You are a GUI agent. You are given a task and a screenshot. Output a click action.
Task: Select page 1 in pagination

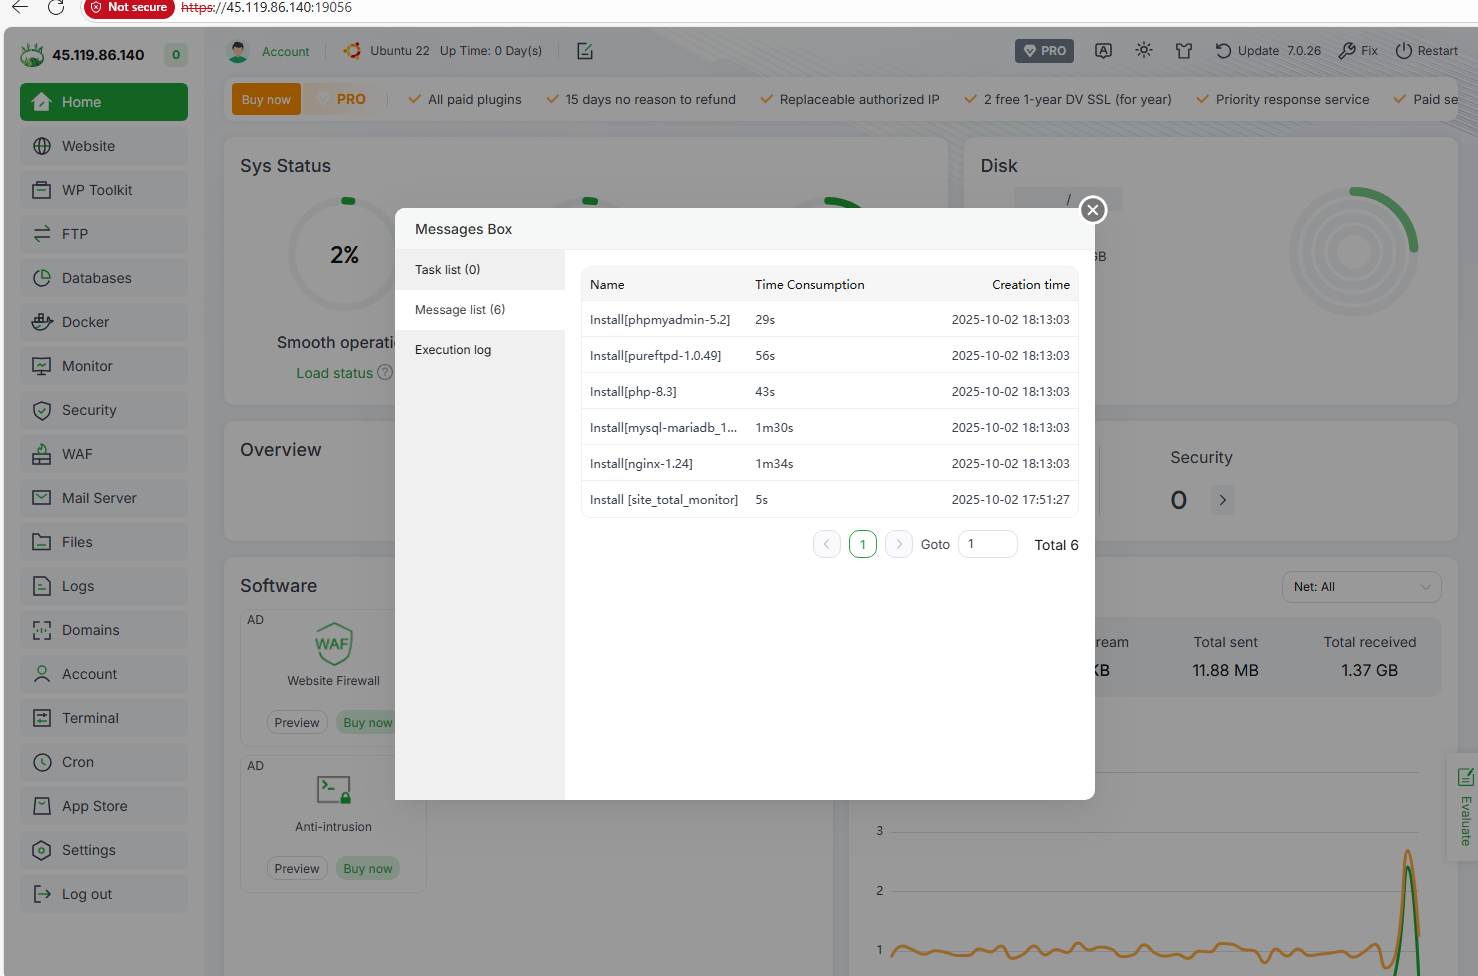[863, 544]
